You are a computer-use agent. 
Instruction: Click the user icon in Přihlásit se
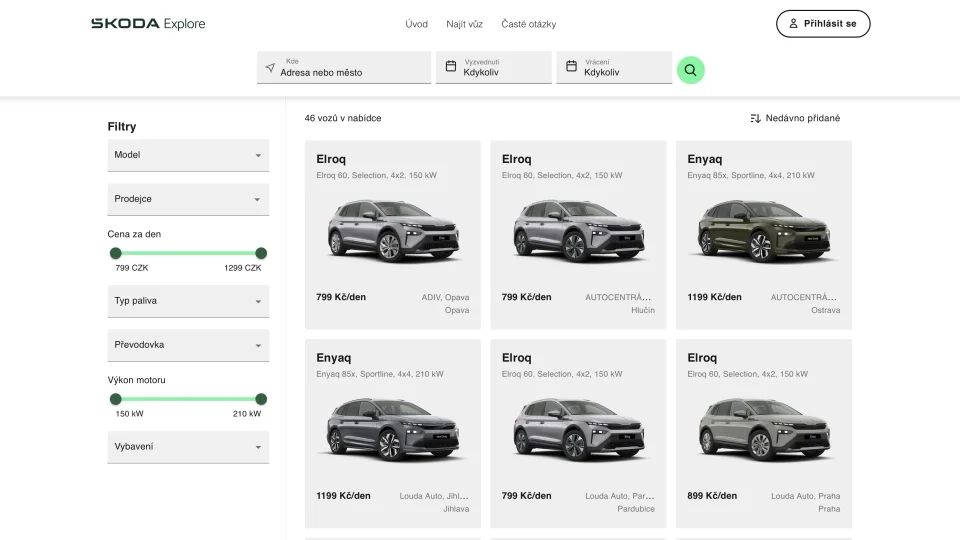793,24
